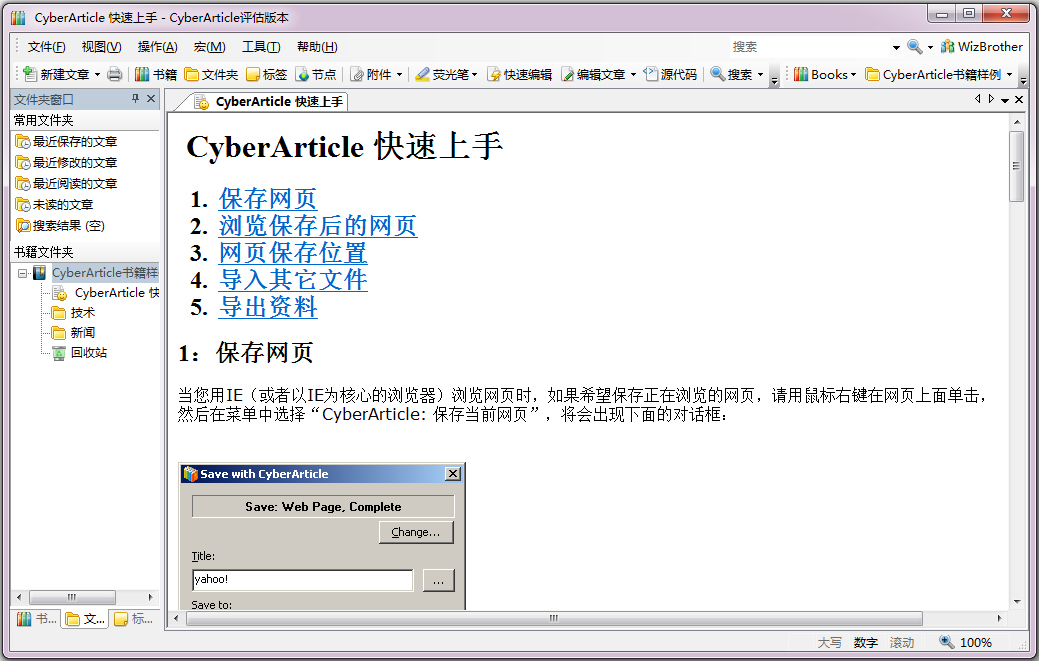Select the 新闻 folder in tree

pos(74,332)
